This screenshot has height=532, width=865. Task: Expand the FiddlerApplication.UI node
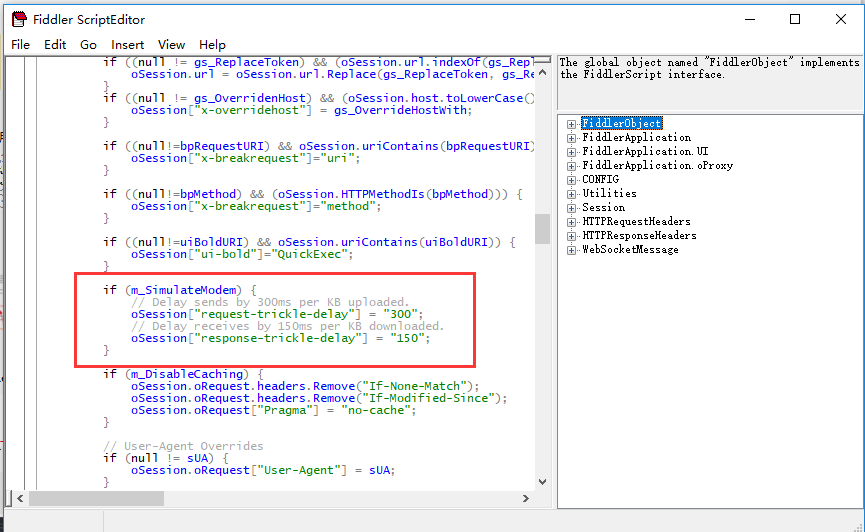(572, 152)
